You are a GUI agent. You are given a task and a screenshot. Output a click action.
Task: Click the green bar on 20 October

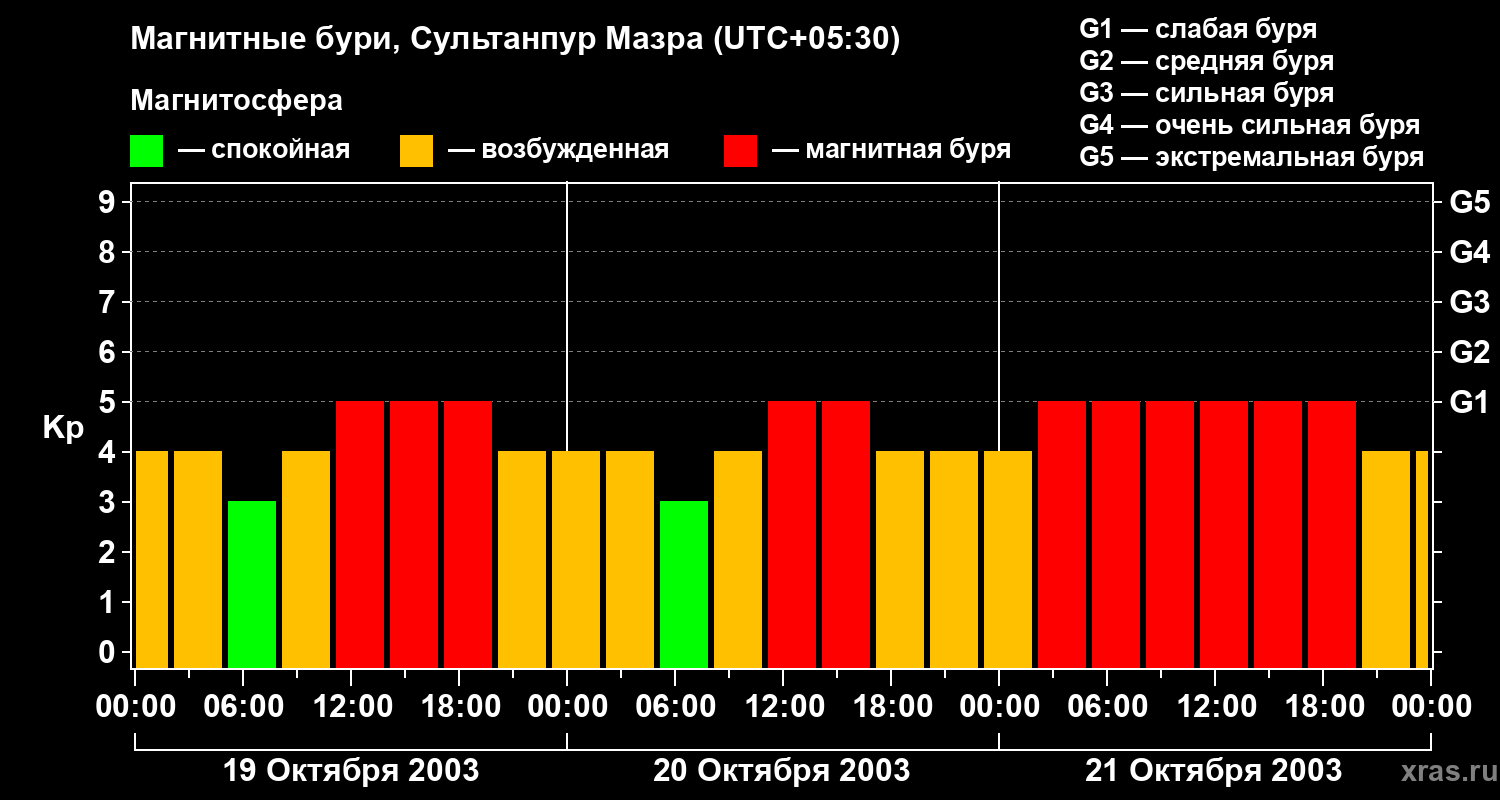684,584
